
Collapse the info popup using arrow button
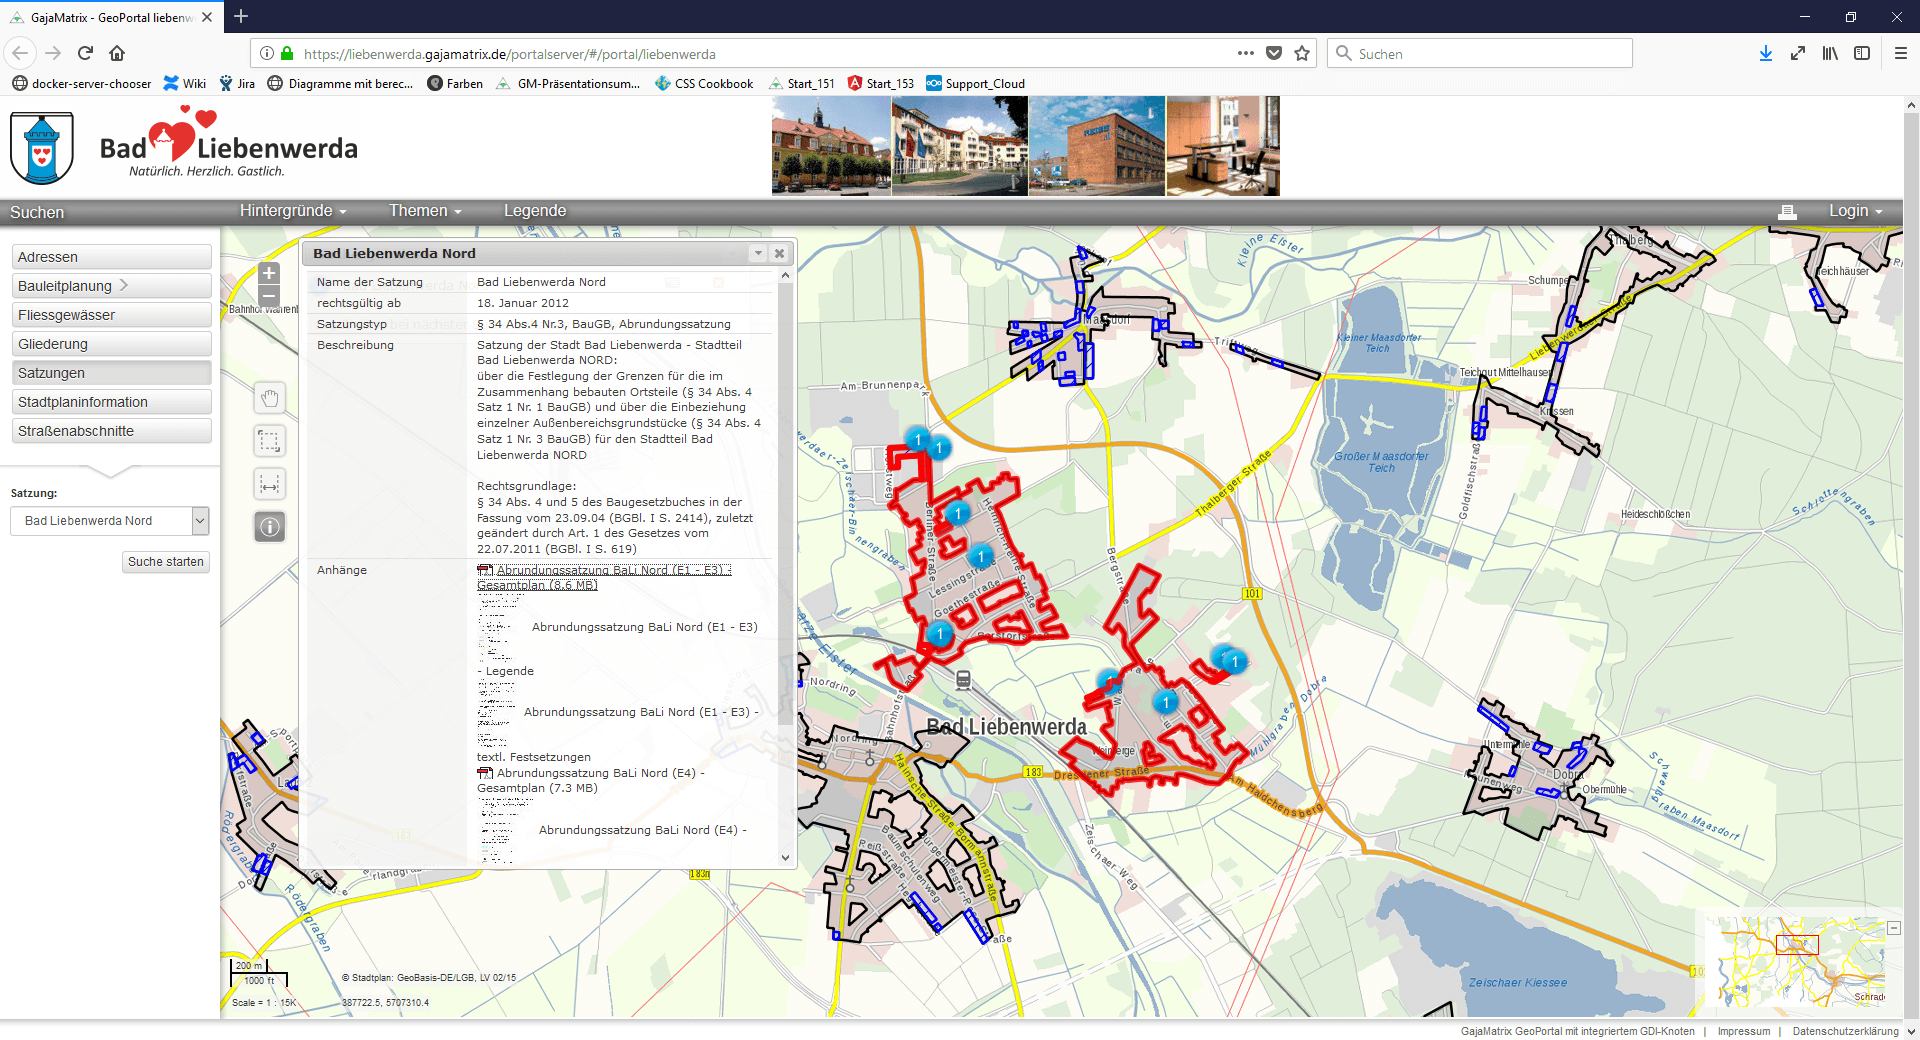758,254
